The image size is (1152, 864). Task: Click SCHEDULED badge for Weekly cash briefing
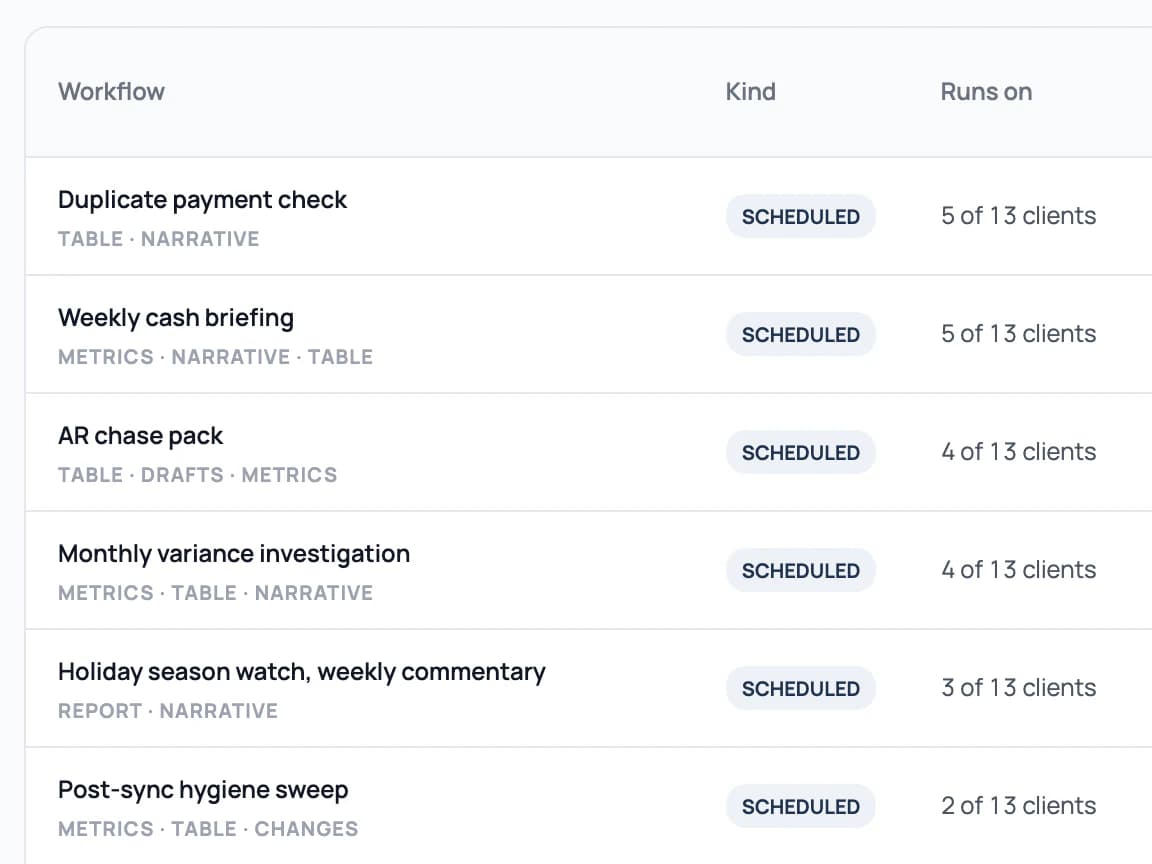point(801,334)
